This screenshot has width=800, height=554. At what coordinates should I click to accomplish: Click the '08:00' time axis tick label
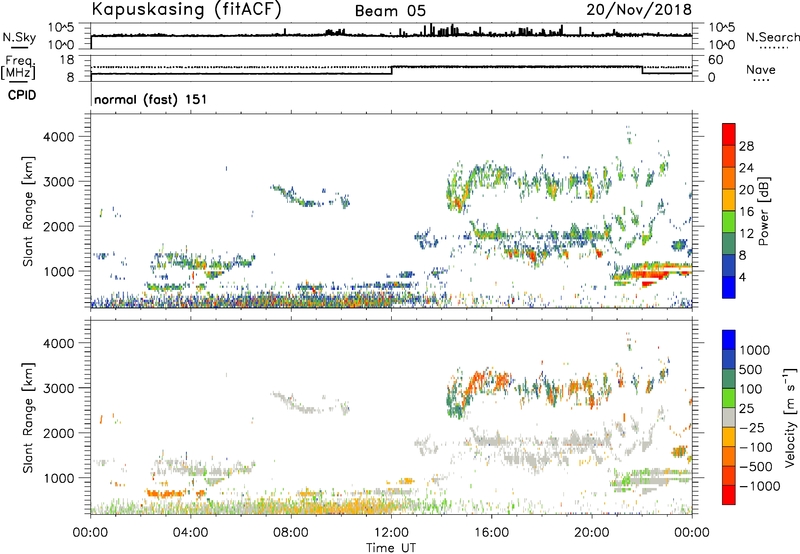291,533
